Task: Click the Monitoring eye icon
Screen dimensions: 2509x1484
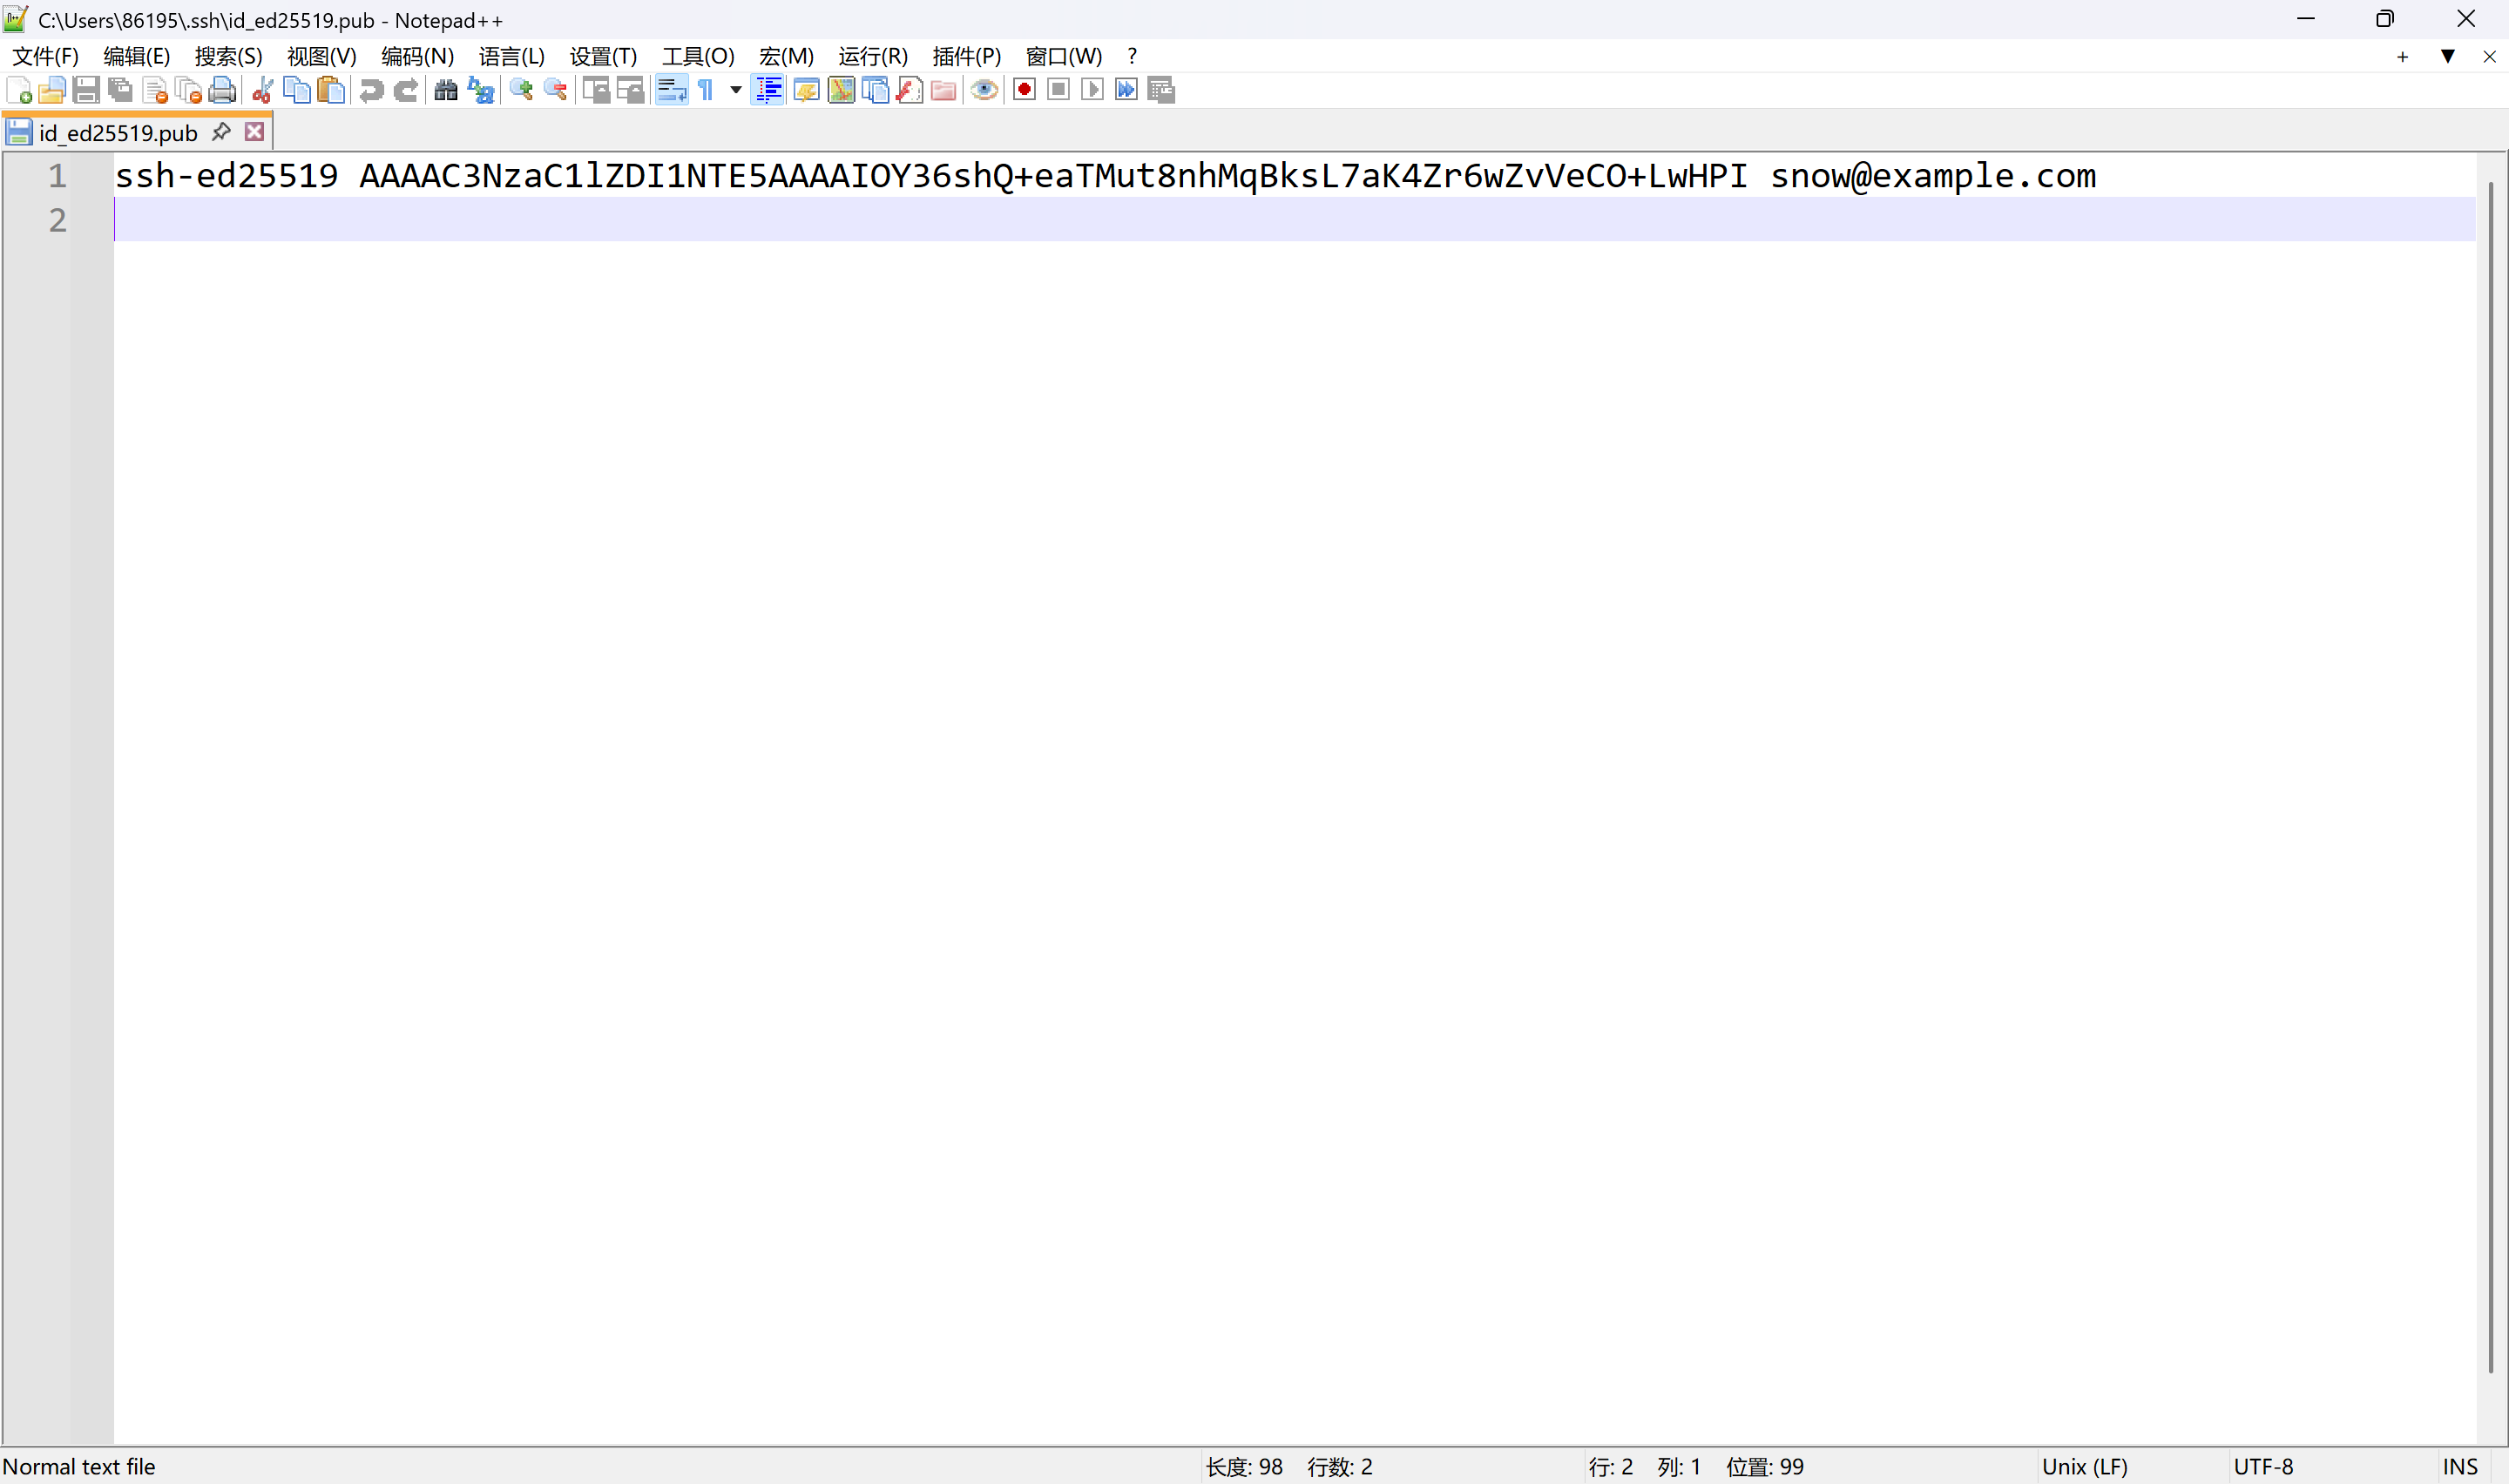Action: [984, 91]
